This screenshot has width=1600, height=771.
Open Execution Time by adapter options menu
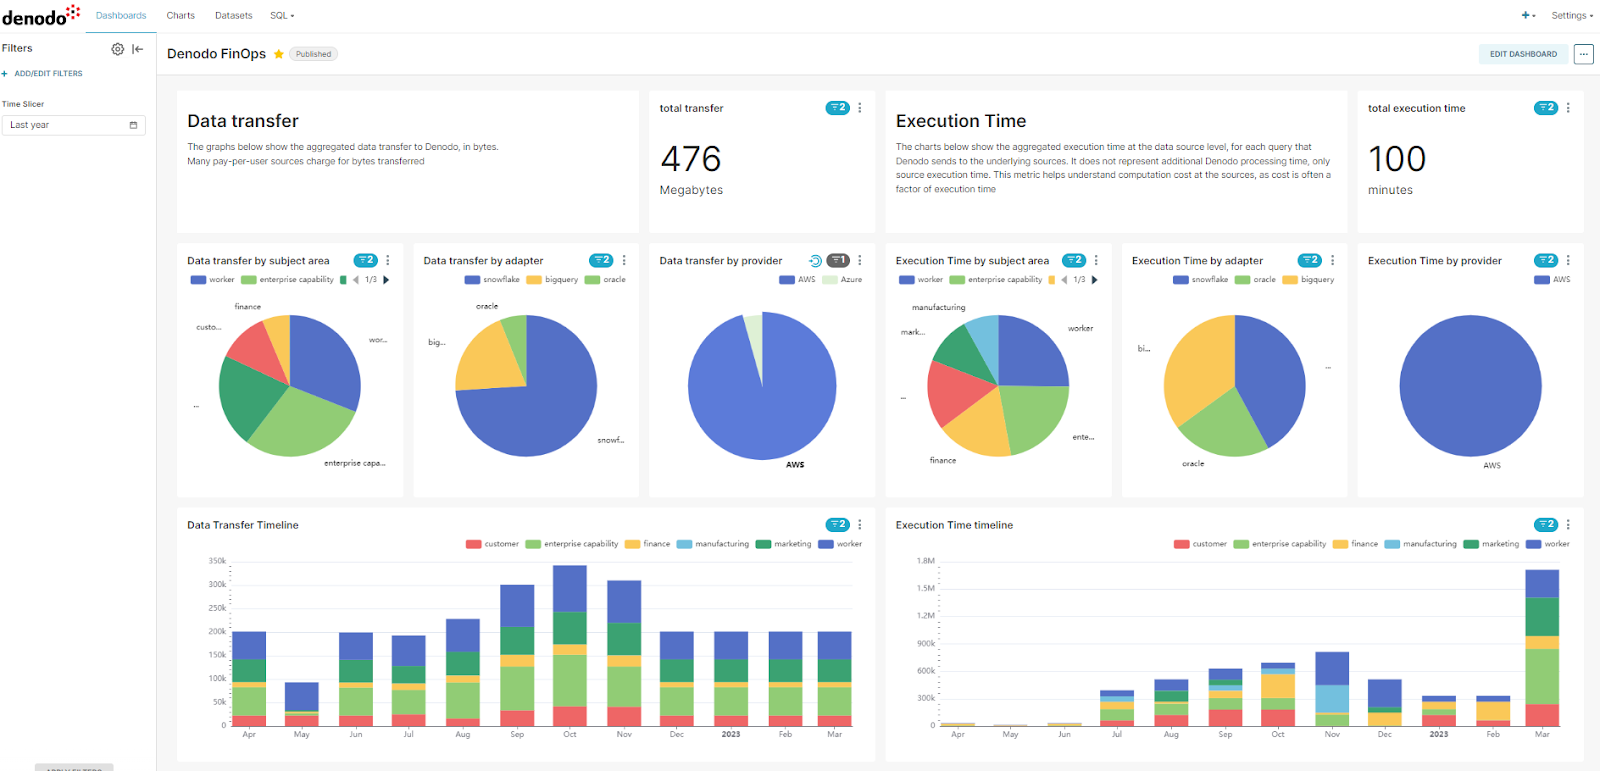pos(1332,260)
